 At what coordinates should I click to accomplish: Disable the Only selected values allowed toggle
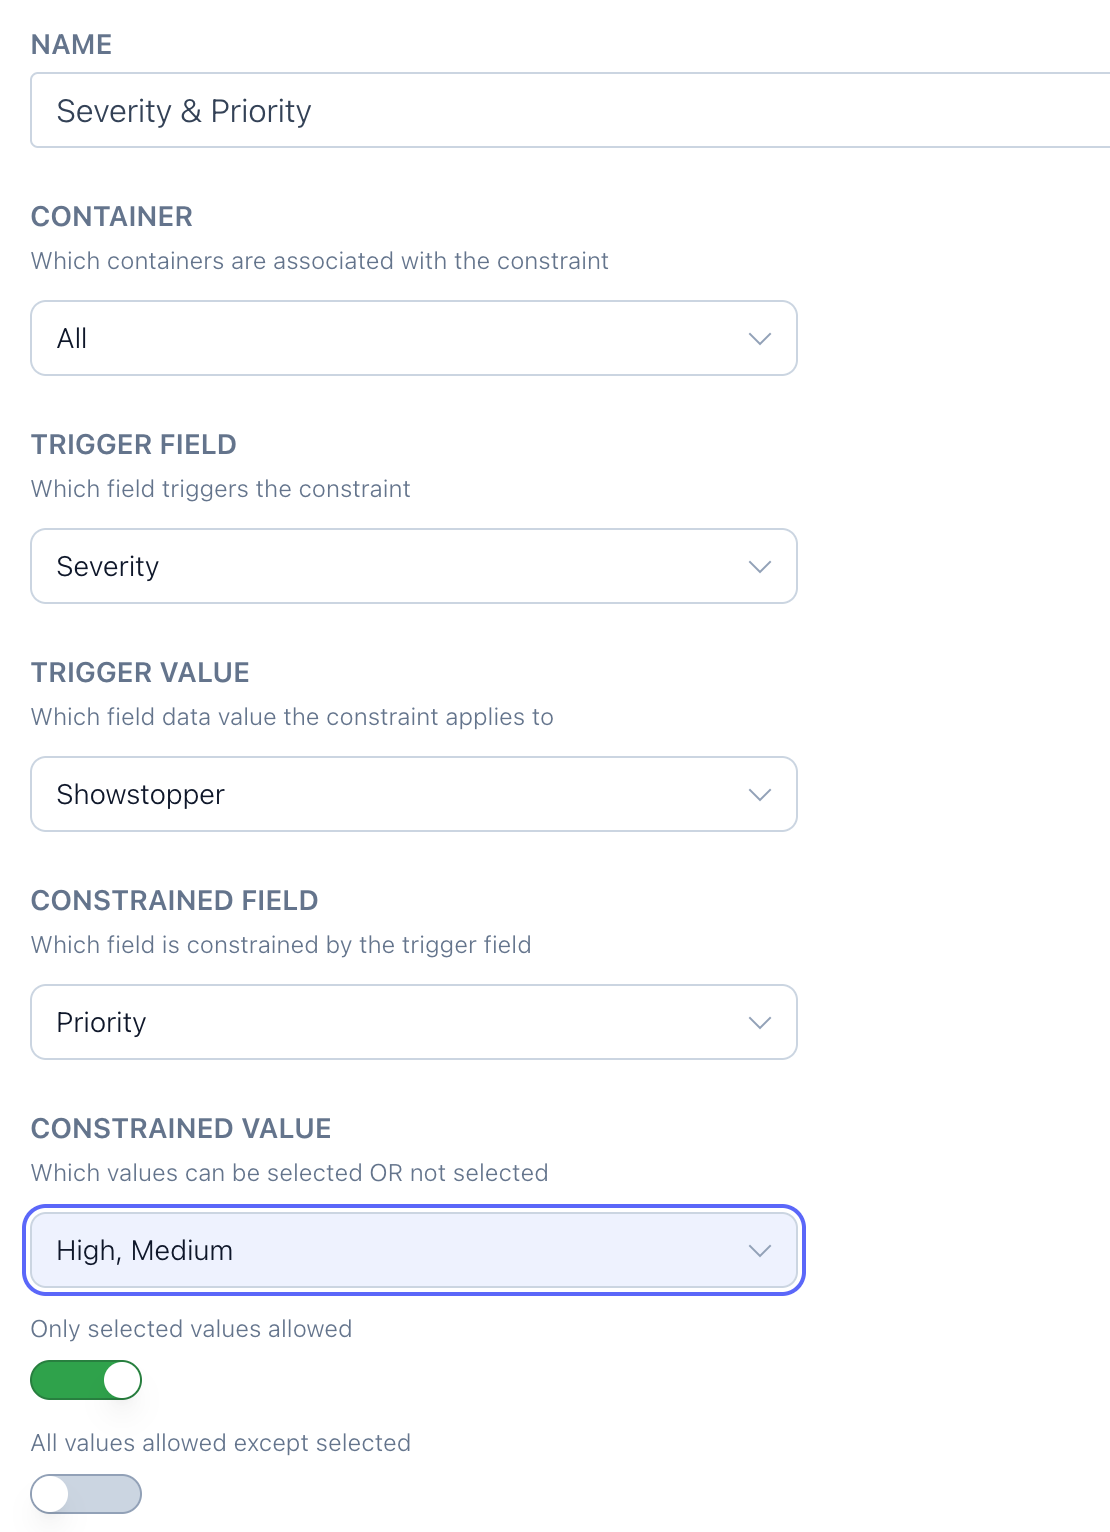pyautogui.click(x=86, y=1380)
